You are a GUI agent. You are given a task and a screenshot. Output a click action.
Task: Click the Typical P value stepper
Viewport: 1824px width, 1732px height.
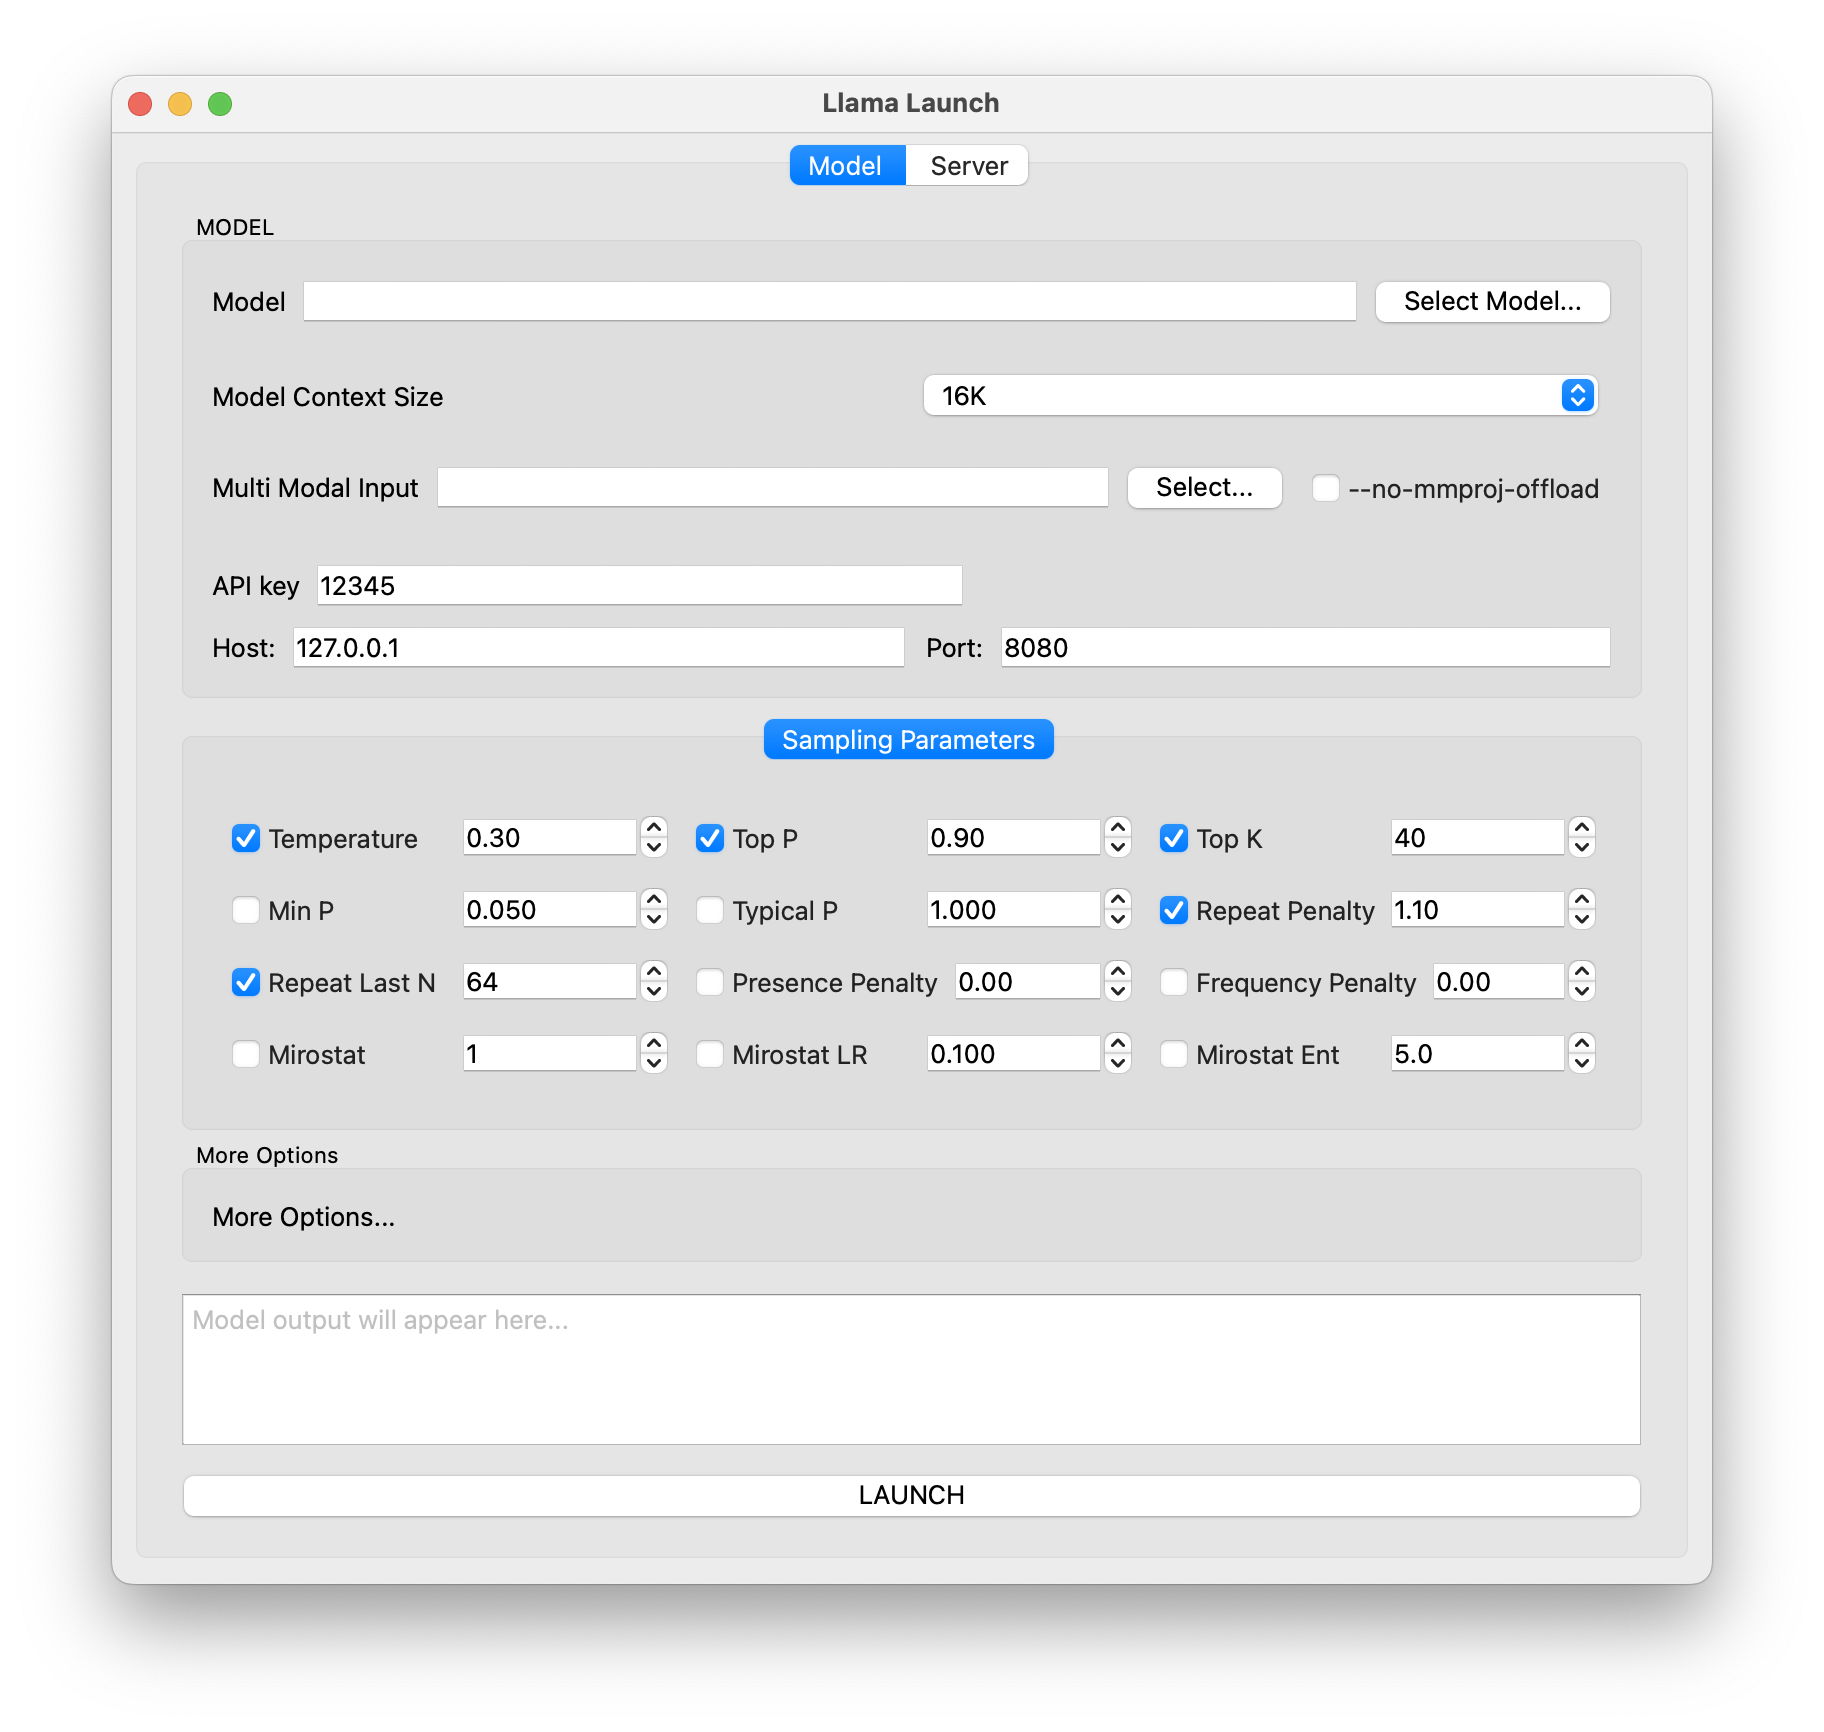[x=1118, y=909]
